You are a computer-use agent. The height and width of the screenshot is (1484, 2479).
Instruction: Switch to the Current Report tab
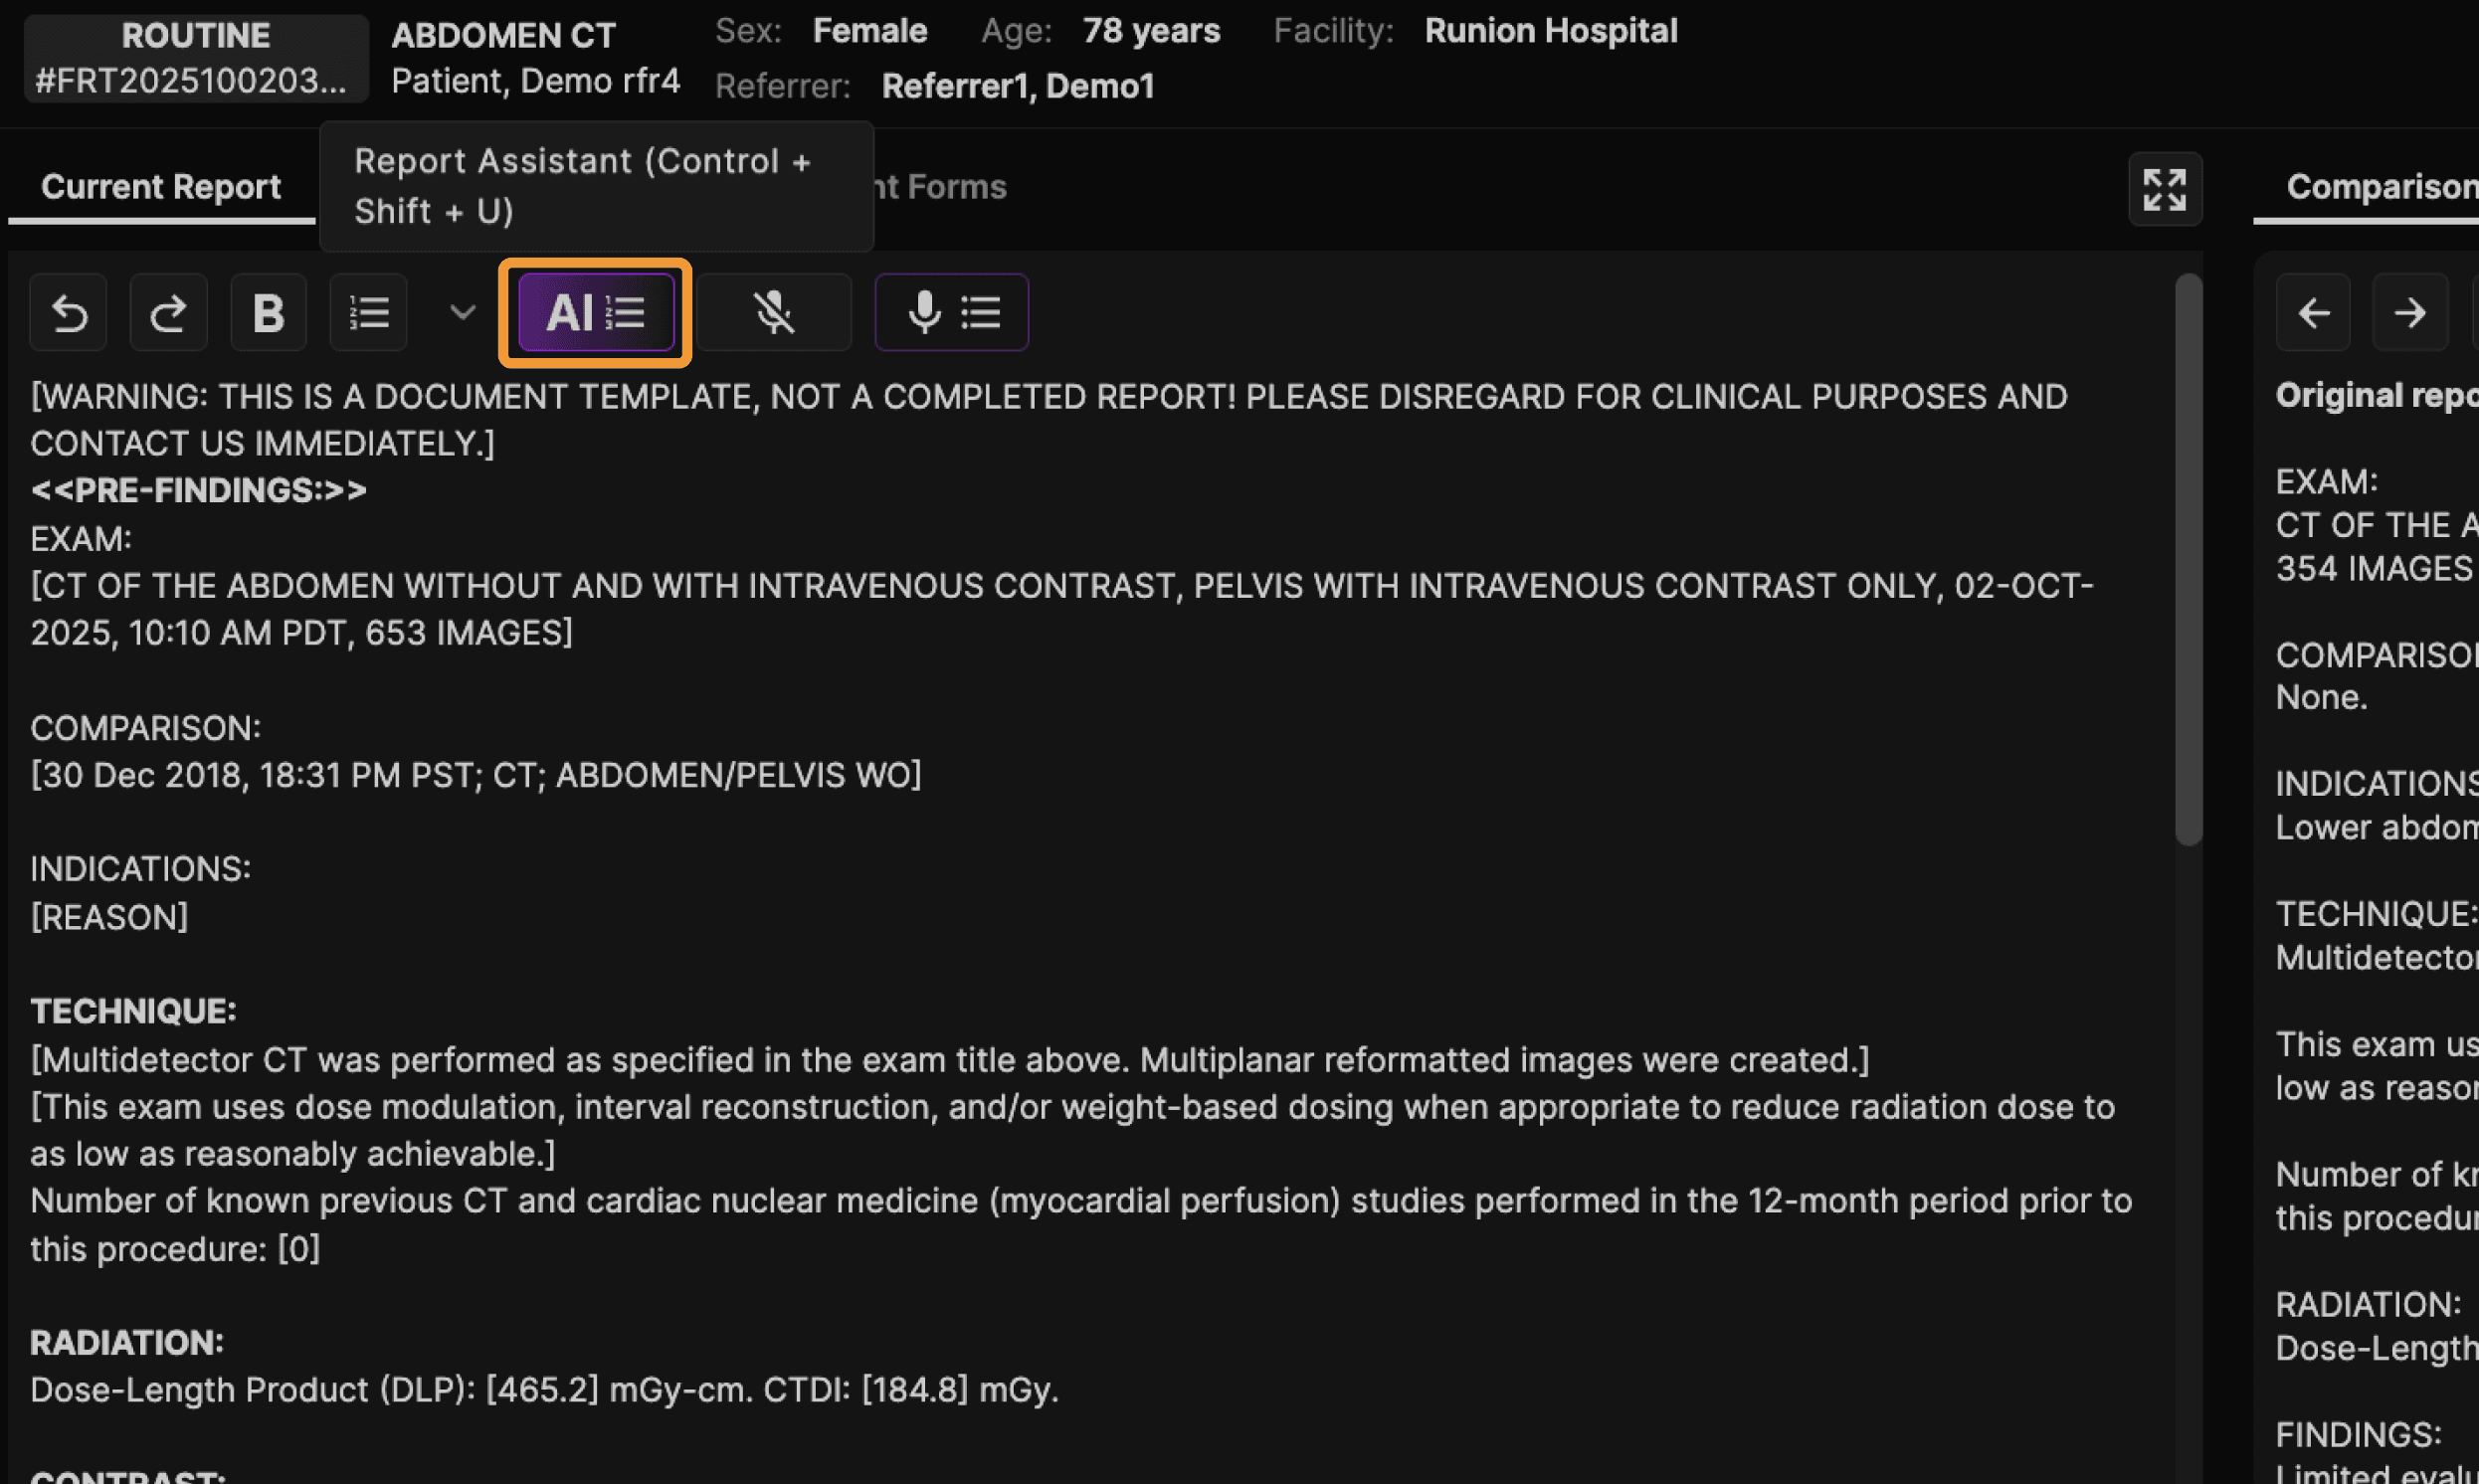[161, 187]
